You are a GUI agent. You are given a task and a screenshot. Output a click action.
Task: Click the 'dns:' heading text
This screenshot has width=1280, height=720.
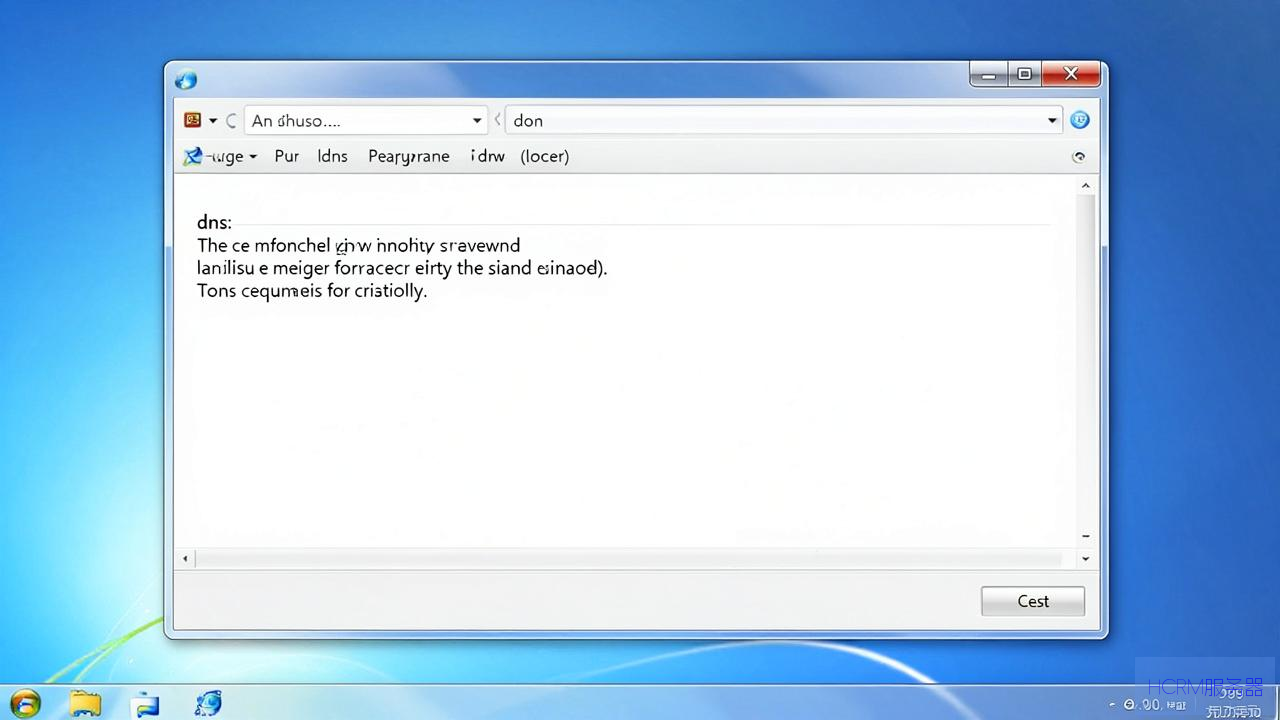pyautogui.click(x=214, y=222)
